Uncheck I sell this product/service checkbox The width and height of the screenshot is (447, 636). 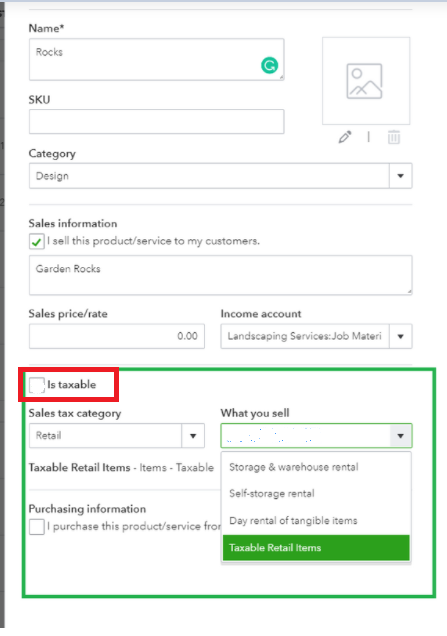coord(37,242)
